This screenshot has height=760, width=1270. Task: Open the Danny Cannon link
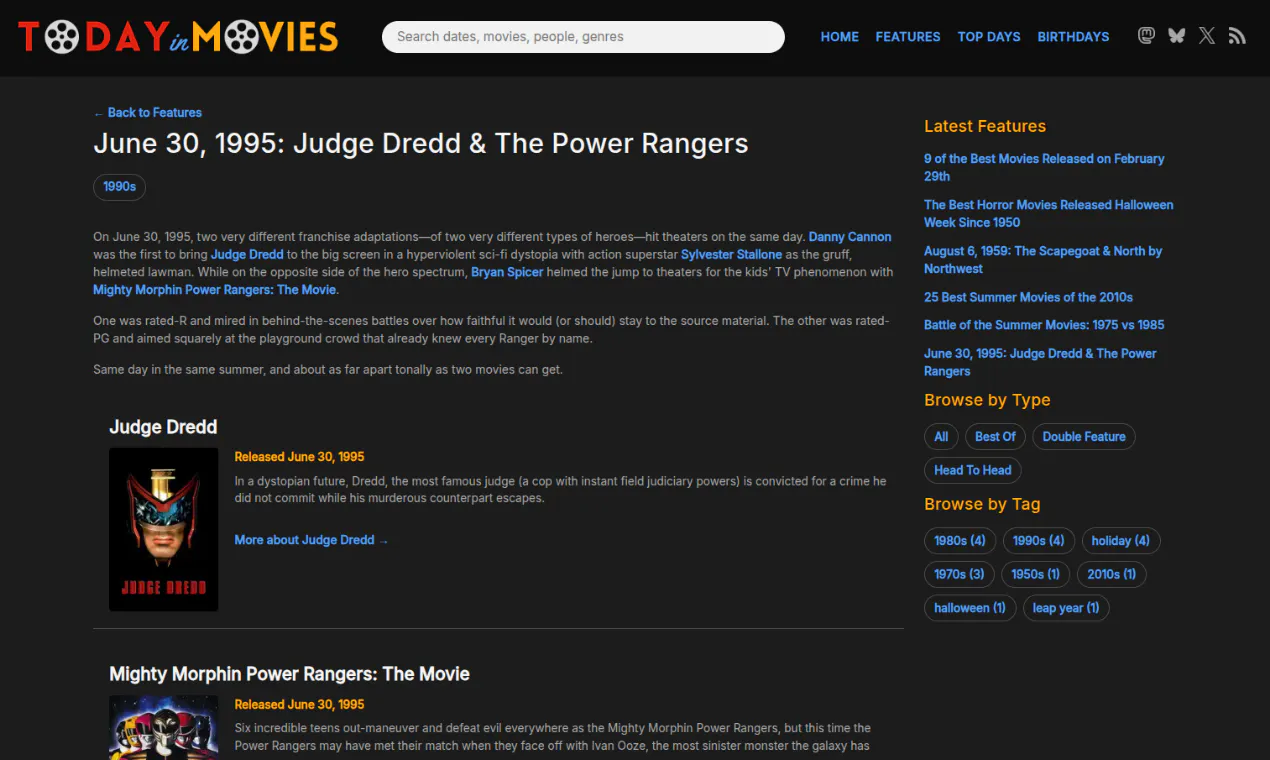point(850,237)
